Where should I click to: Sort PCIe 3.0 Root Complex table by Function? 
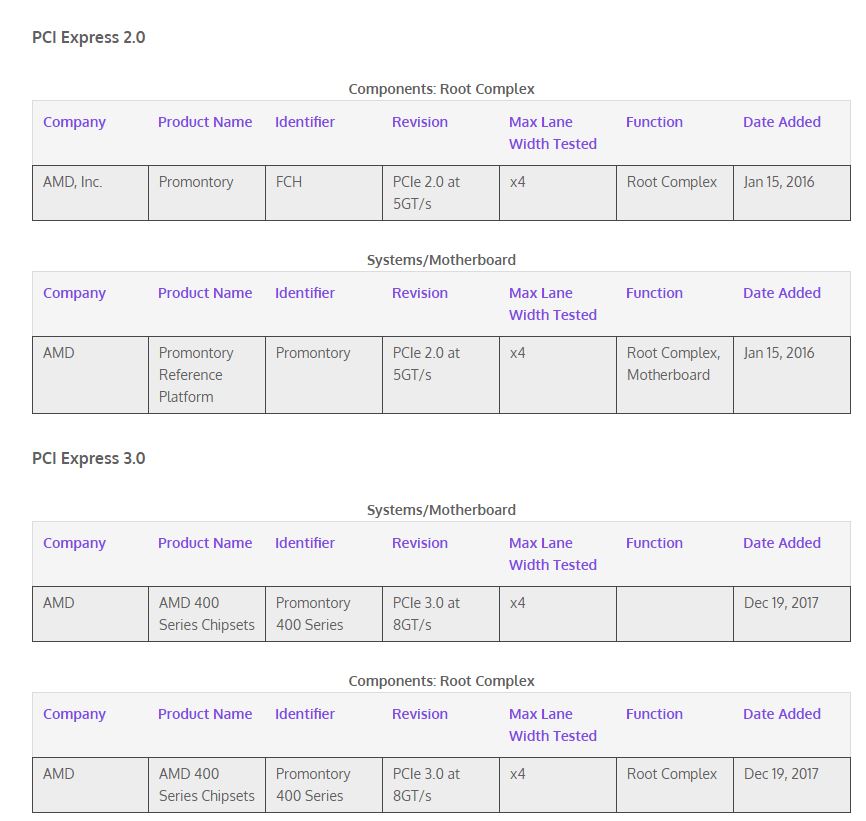coord(654,714)
